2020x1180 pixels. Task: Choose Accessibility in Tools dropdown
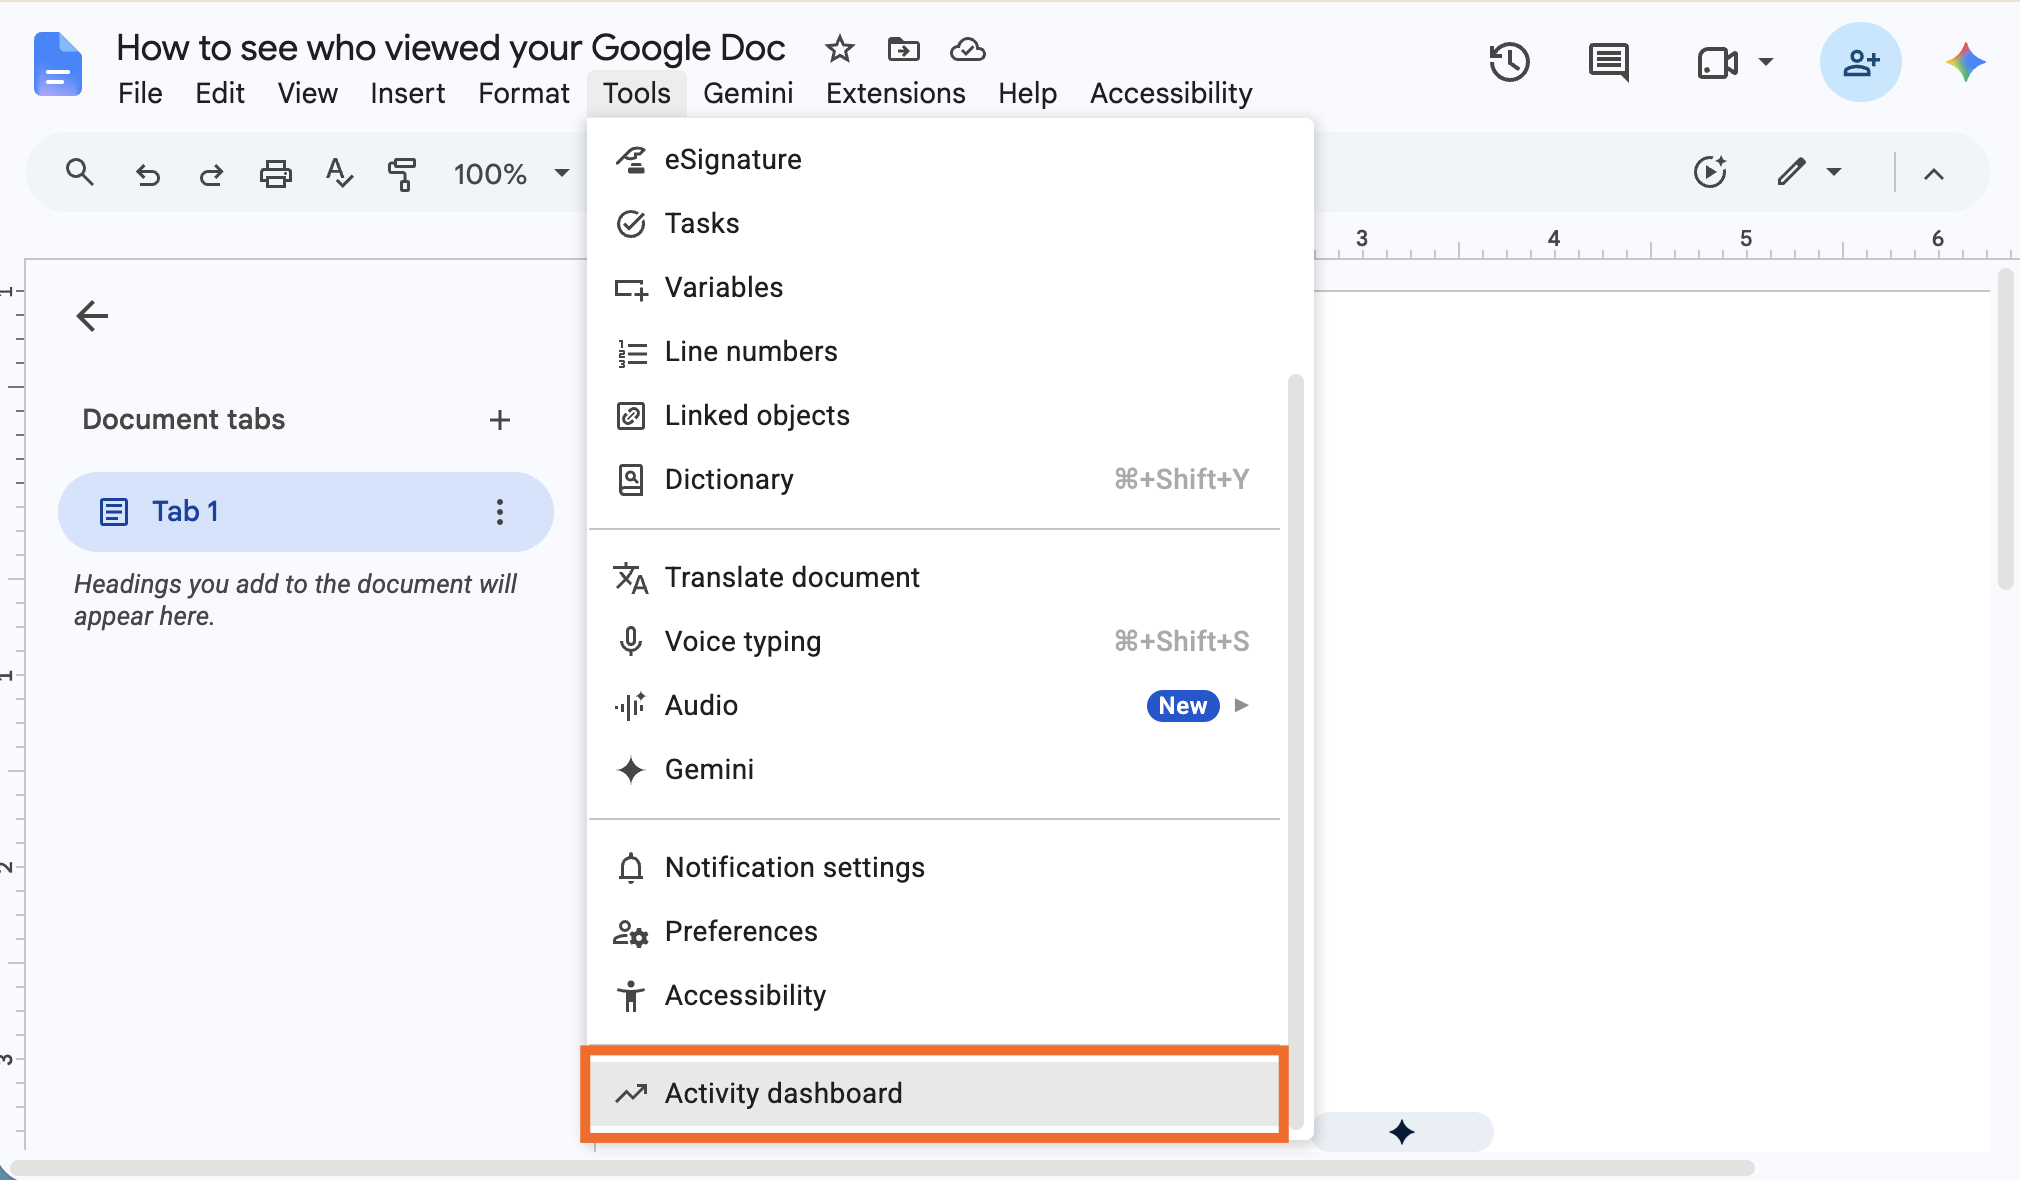tap(934, 996)
